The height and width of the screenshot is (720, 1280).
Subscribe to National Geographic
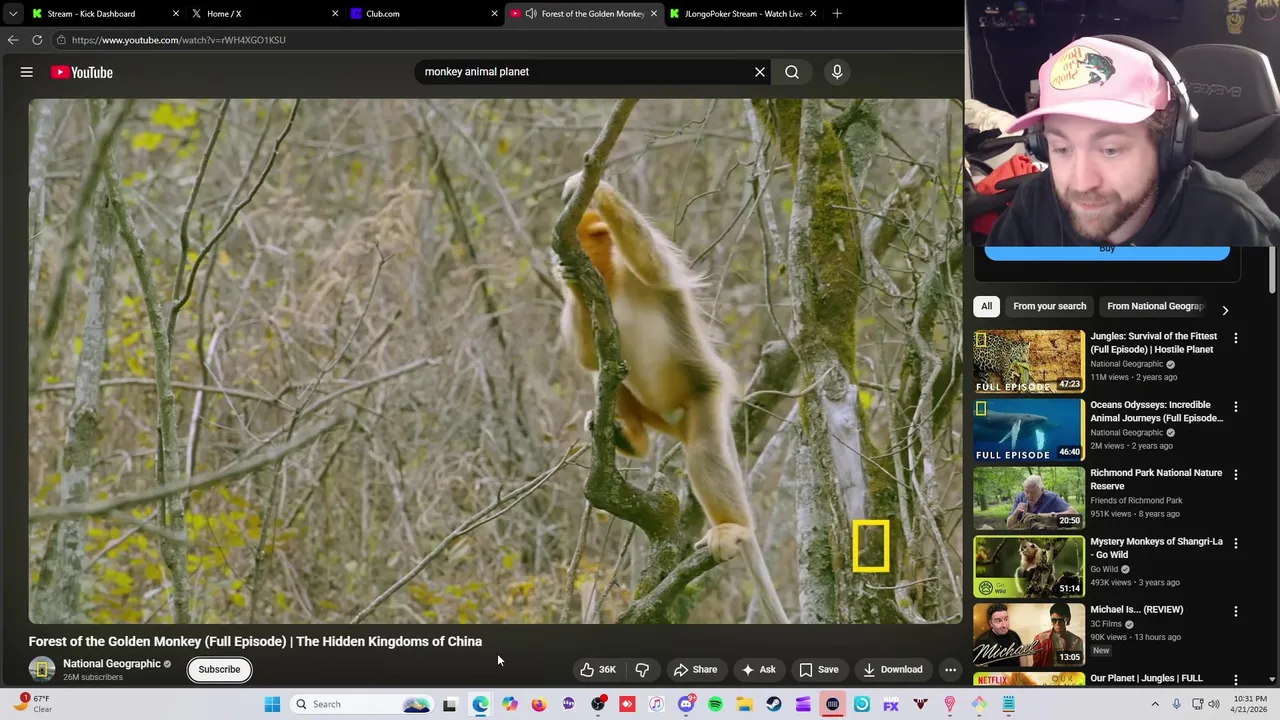pyautogui.click(x=219, y=670)
